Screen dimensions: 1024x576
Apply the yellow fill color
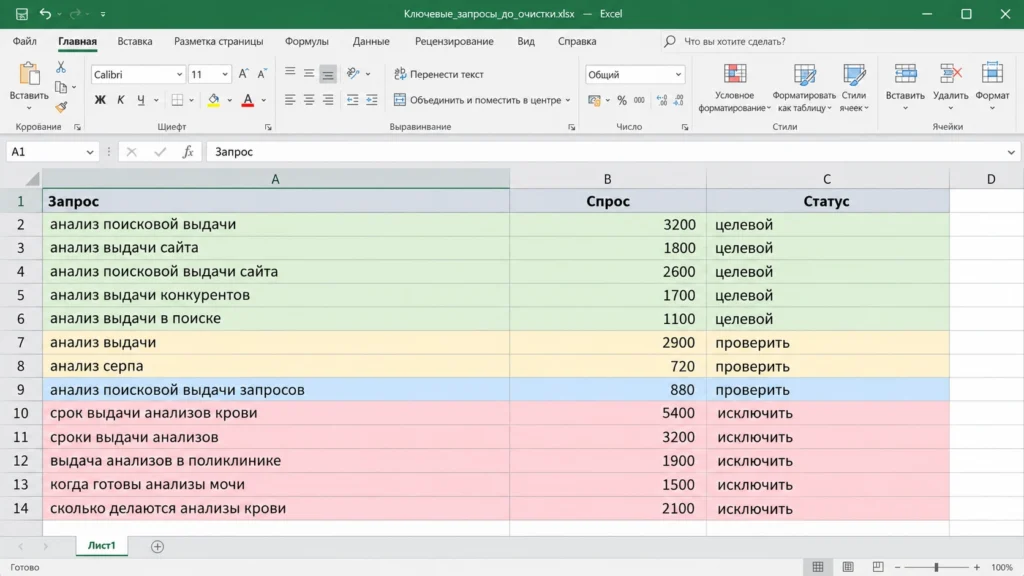point(214,100)
